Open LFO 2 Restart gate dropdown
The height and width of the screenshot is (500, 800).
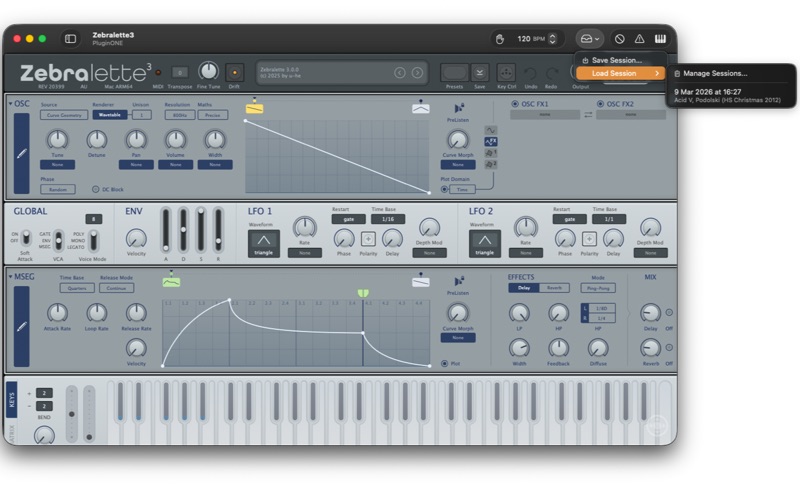(569, 219)
